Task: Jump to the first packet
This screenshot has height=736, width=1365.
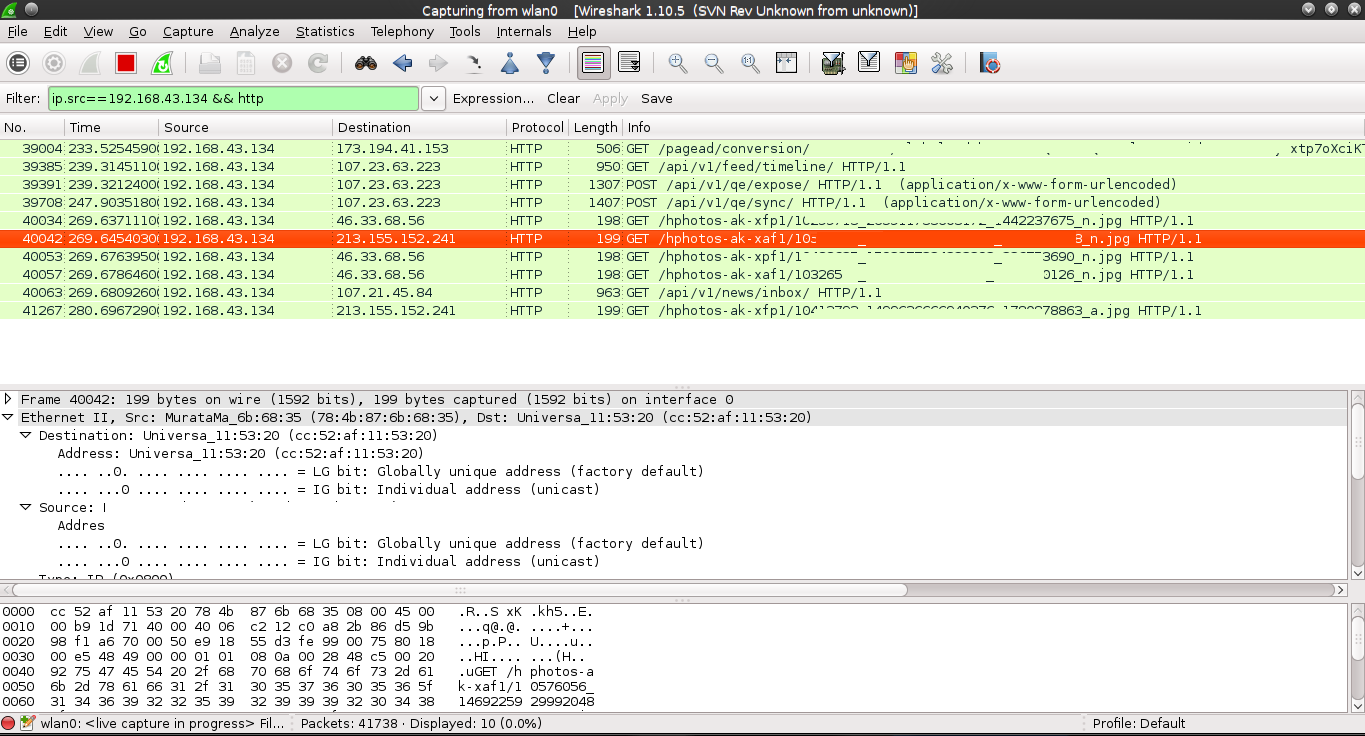Action: 510,64
